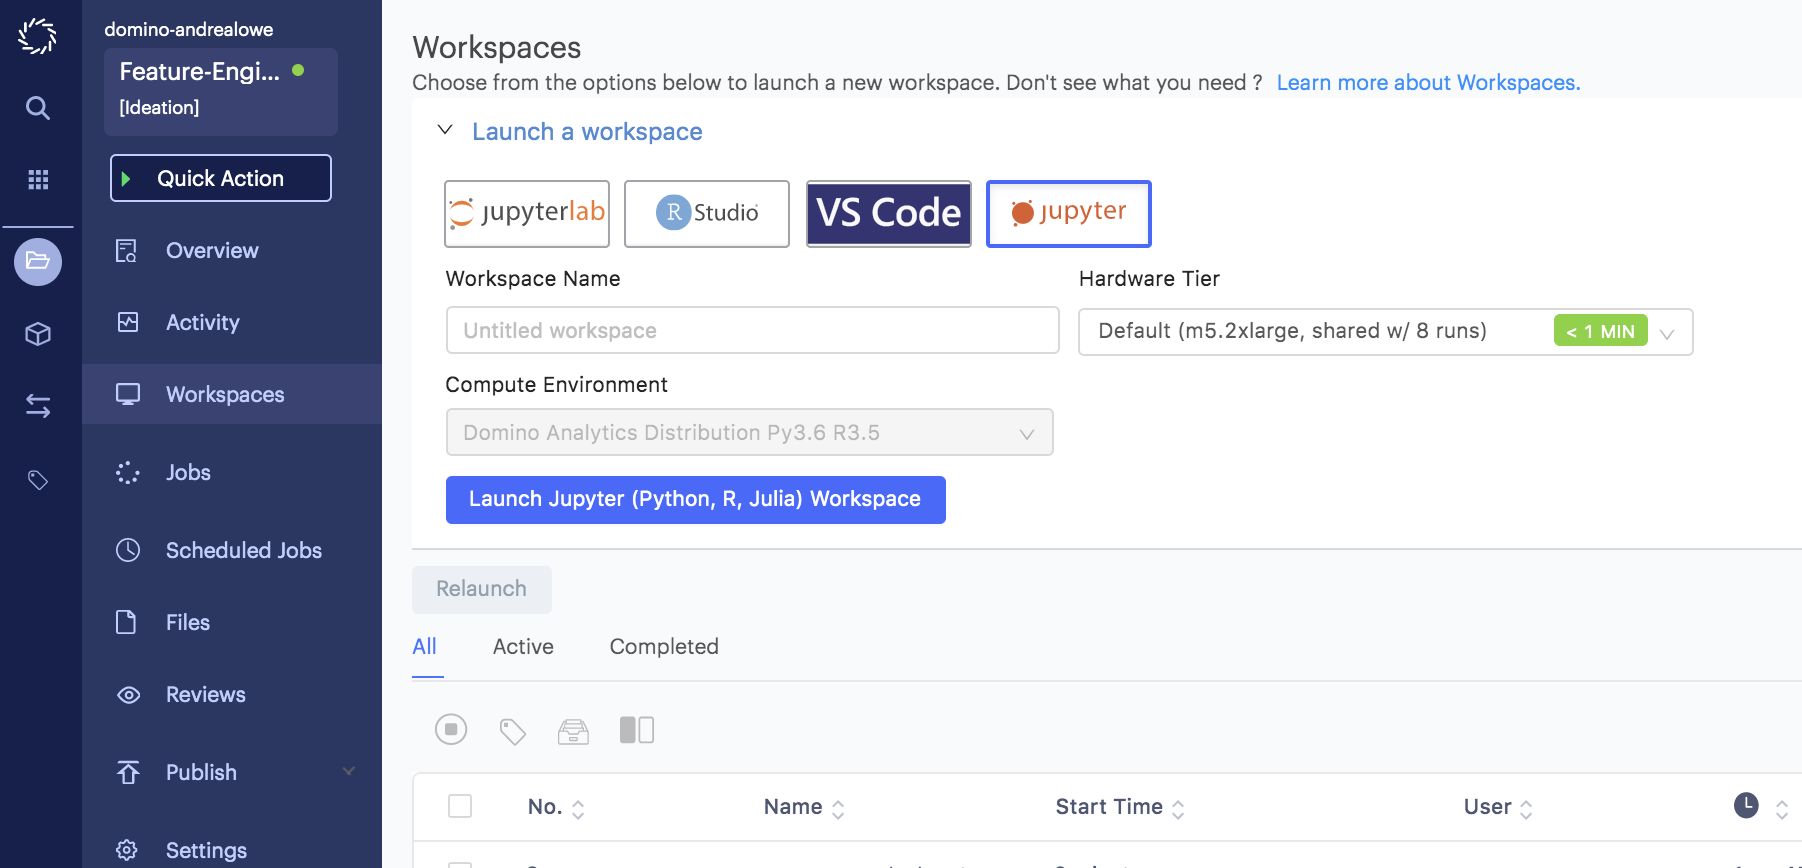Click the stop workspace icon

(x=451, y=730)
